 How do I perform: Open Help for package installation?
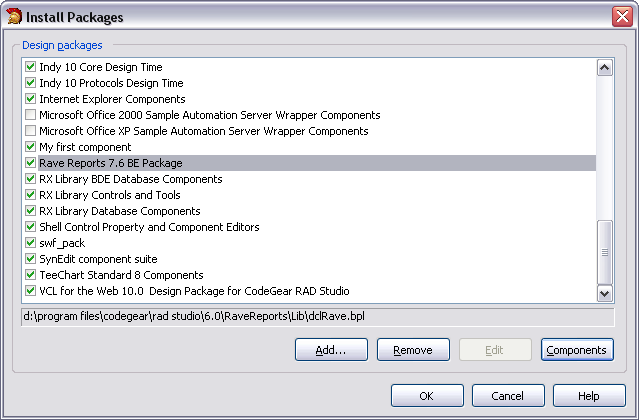pyautogui.click(x=588, y=395)
